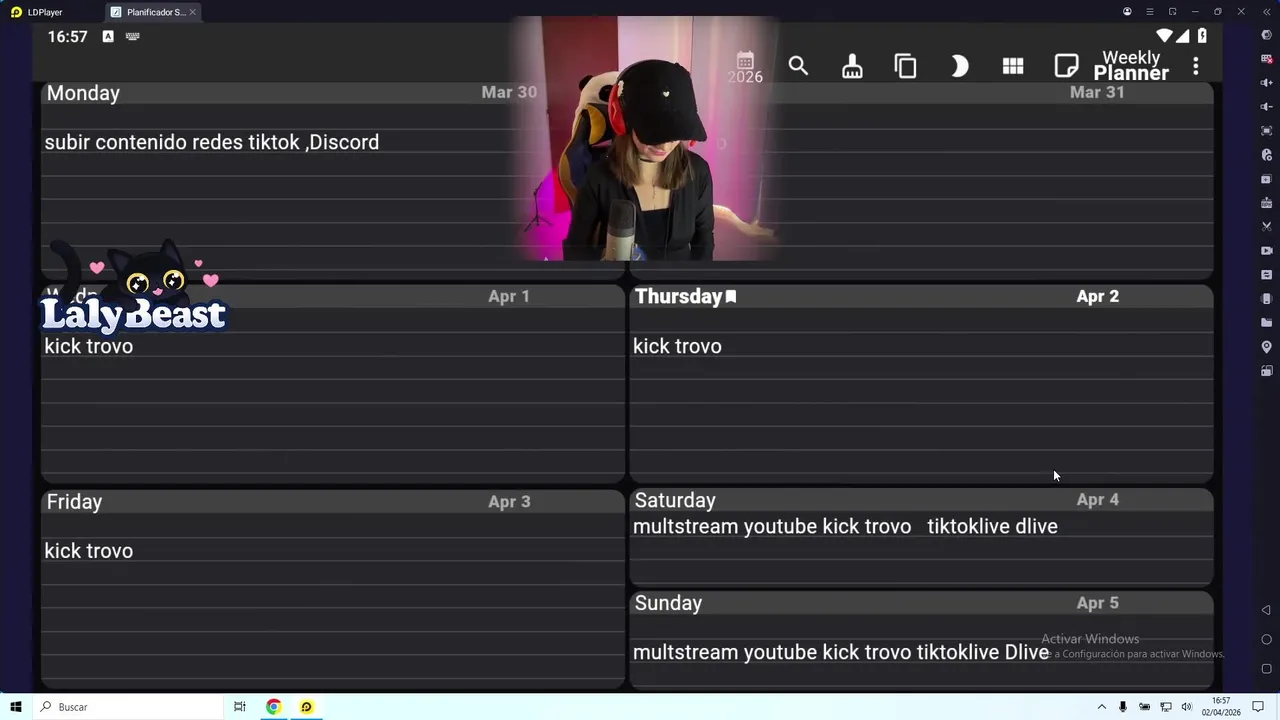This screenshot has height=720, width=1280.
Task: Expand the hidden system tray icons
Action: coord(1102,707)
